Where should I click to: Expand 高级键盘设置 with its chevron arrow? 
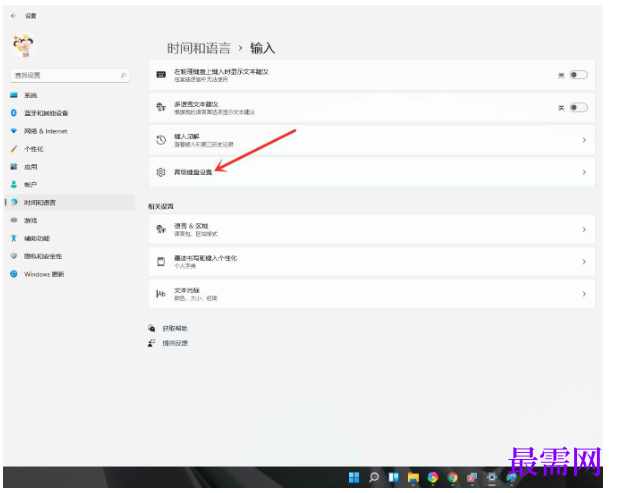point(584,172)
